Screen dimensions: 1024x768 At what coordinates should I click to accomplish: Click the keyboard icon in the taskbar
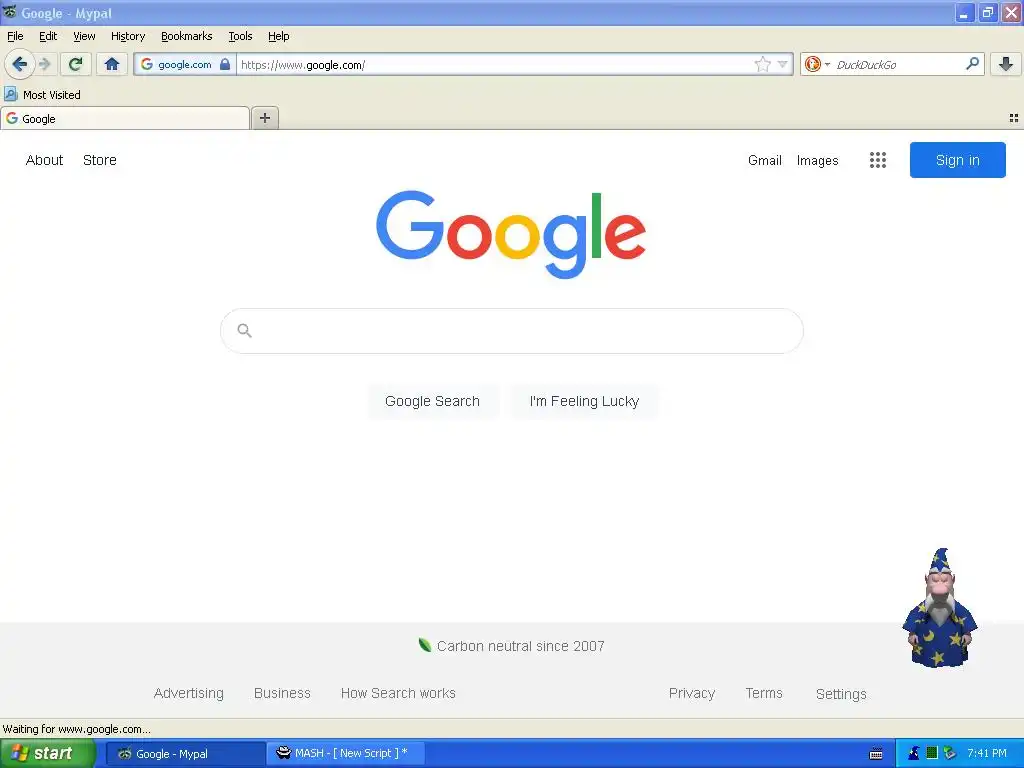pyautogui.click(x=876, y=754)
